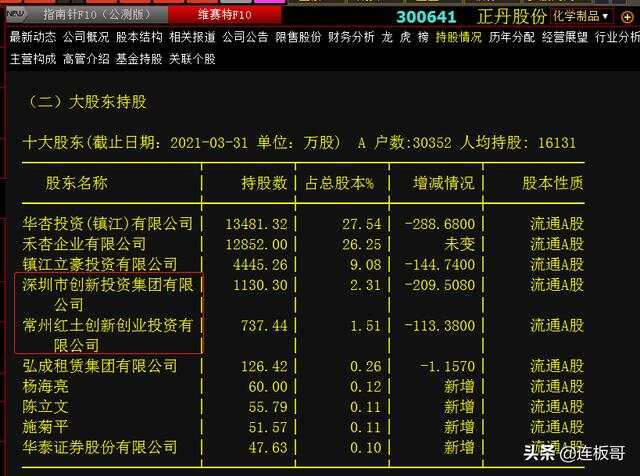Click the plus circle icon at top right
Screen dimensions: 640x476
click(627, 17)
